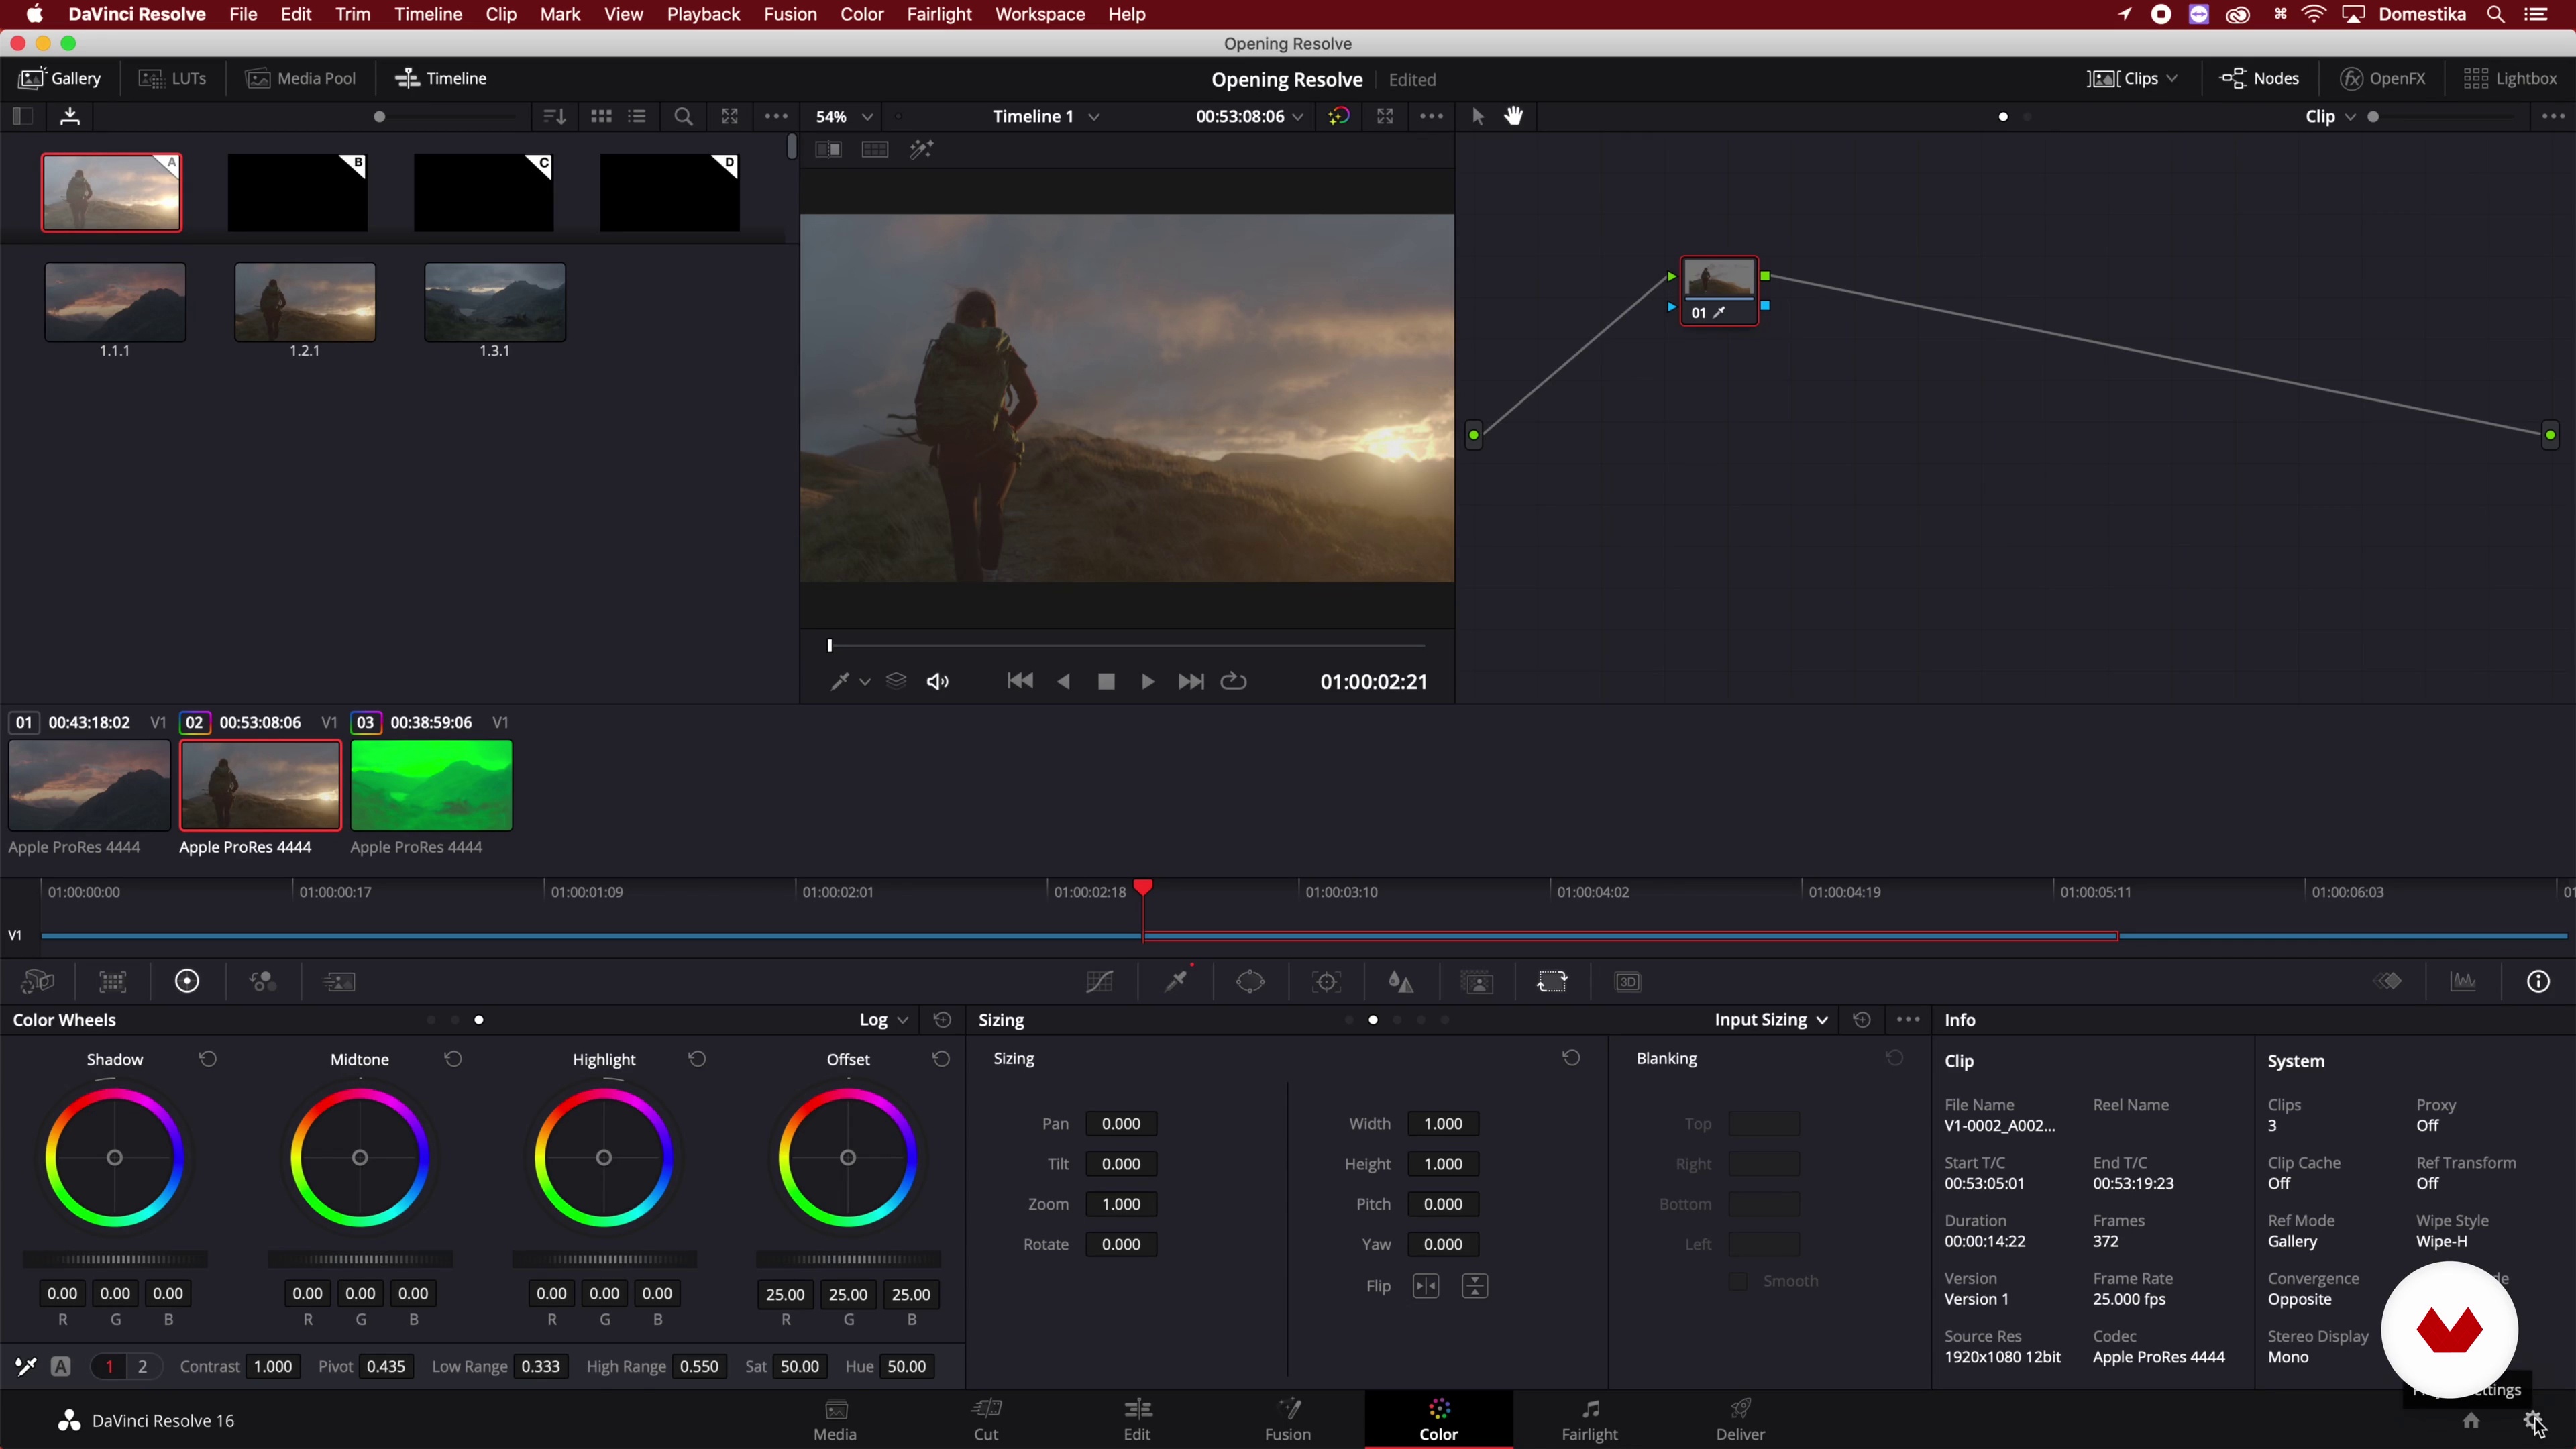The height and width of the screenshot is (1449, 2576).
Task: Open the Motion Effects palette
Action: point(340,982)
